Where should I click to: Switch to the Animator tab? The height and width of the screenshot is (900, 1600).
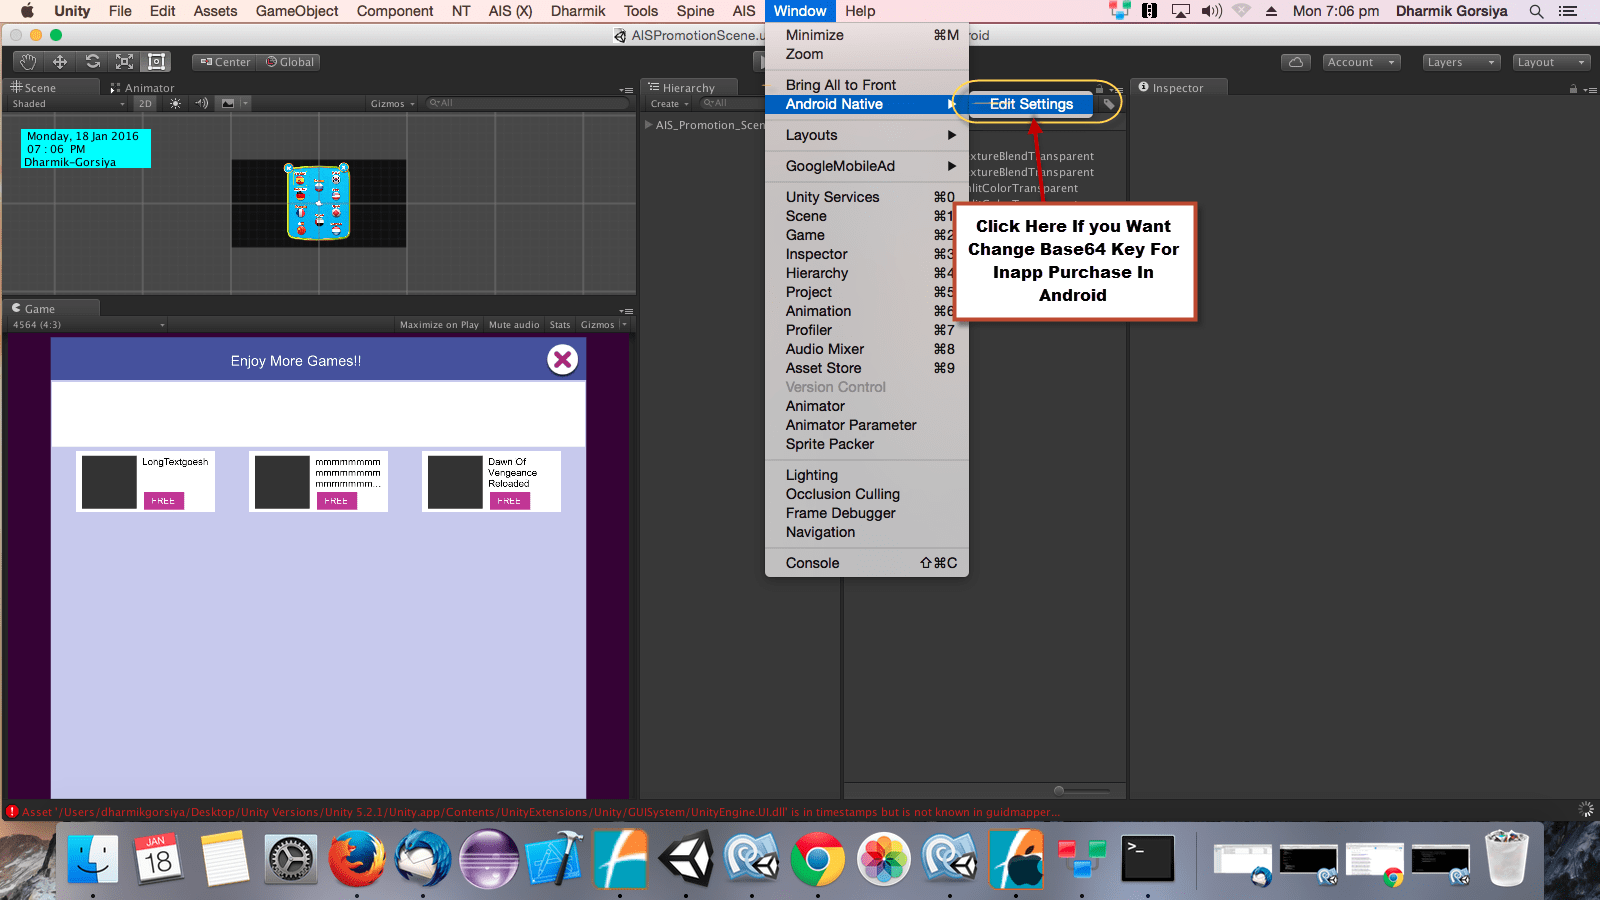142,88
